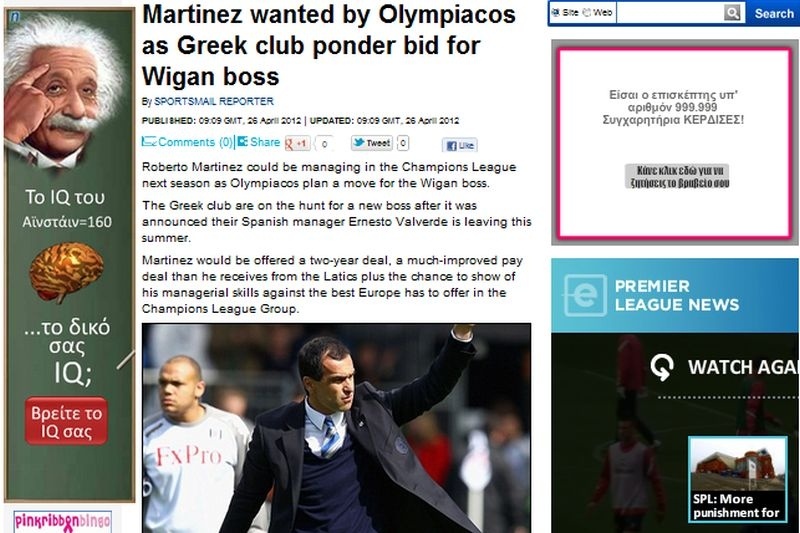This screenshot has width=800, height=533.
Task: Select the Web radio button
Action: click(586, 13)
